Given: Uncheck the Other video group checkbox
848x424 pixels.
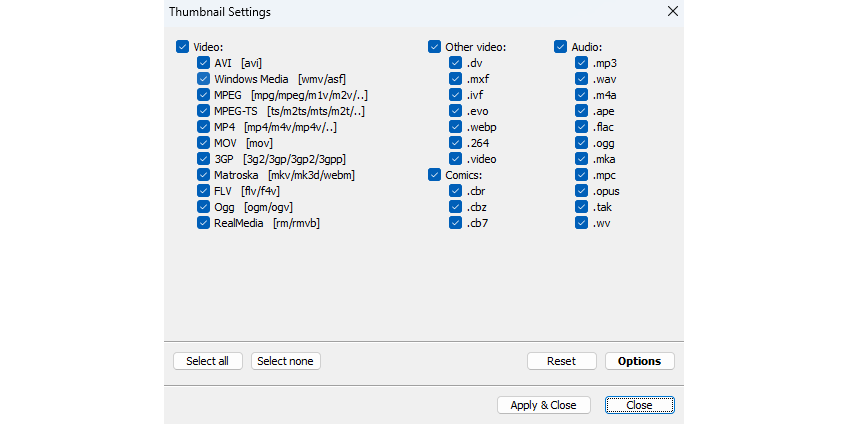Looking at the screenshot, I should click(x=434, y=47).
